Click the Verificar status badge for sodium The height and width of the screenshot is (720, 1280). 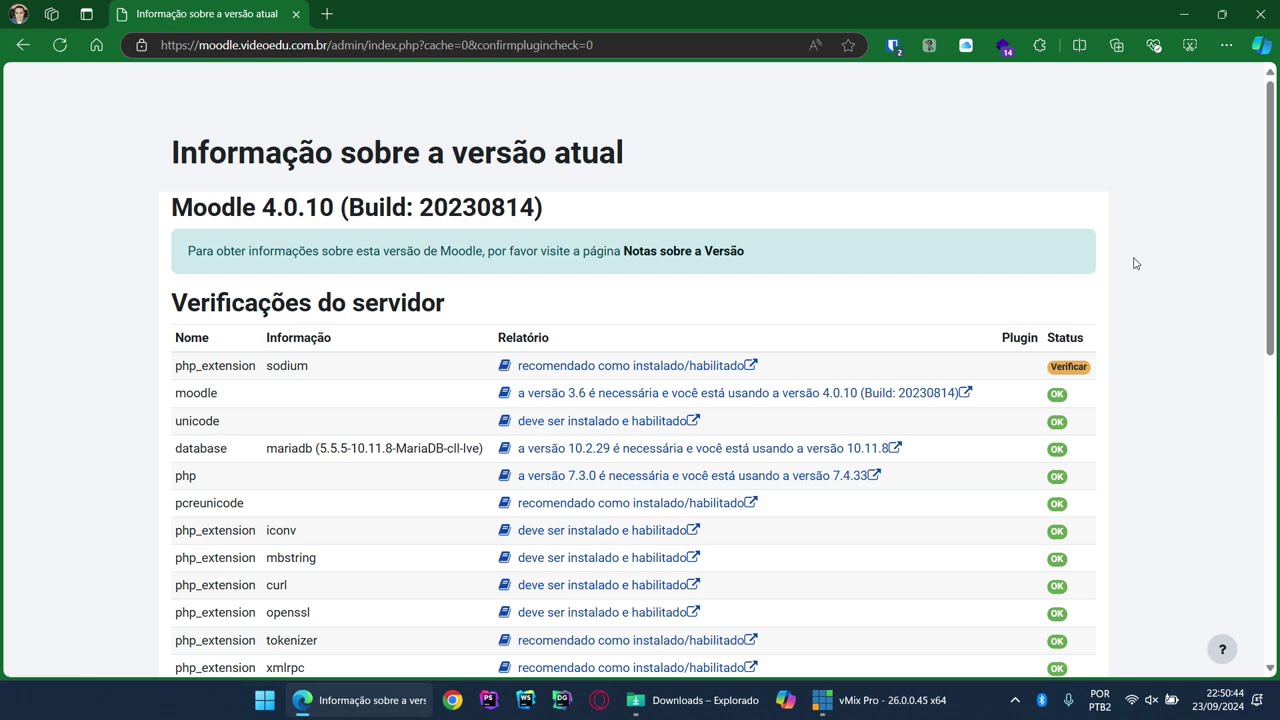[x=1068, y=367]
